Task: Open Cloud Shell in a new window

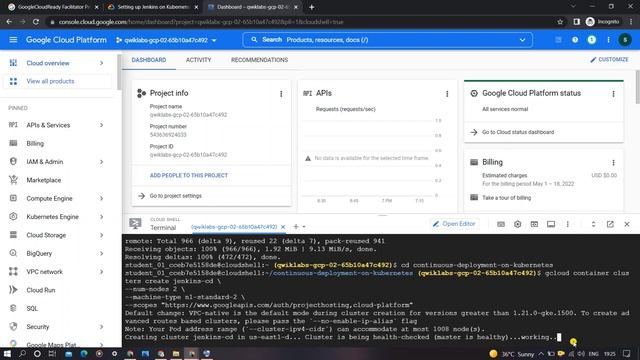Action: (x=610, y=224)
